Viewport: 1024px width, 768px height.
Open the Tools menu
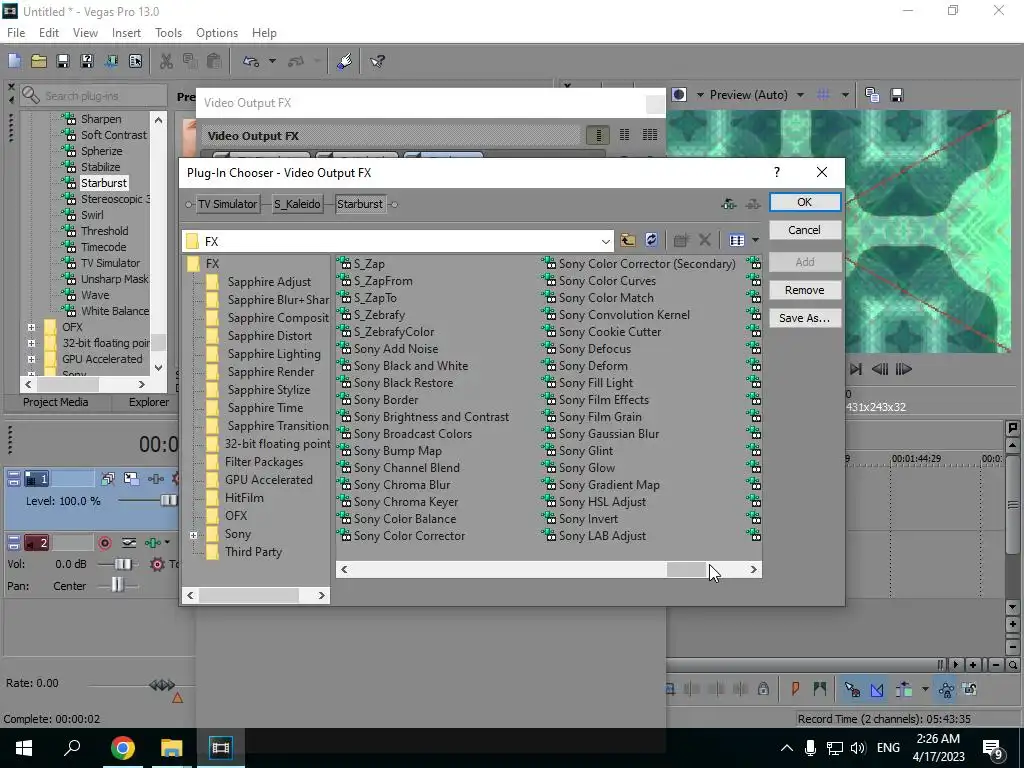click(168, 33)
